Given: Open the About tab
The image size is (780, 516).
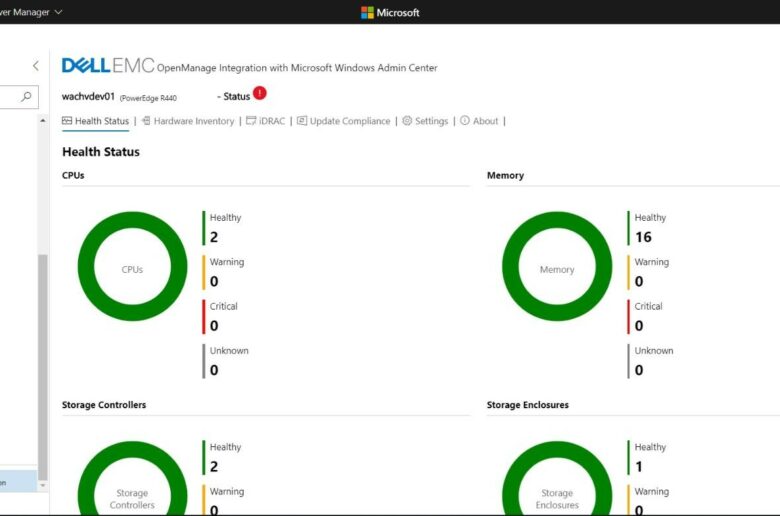Looking at the screenshot, I should [479, 121].
